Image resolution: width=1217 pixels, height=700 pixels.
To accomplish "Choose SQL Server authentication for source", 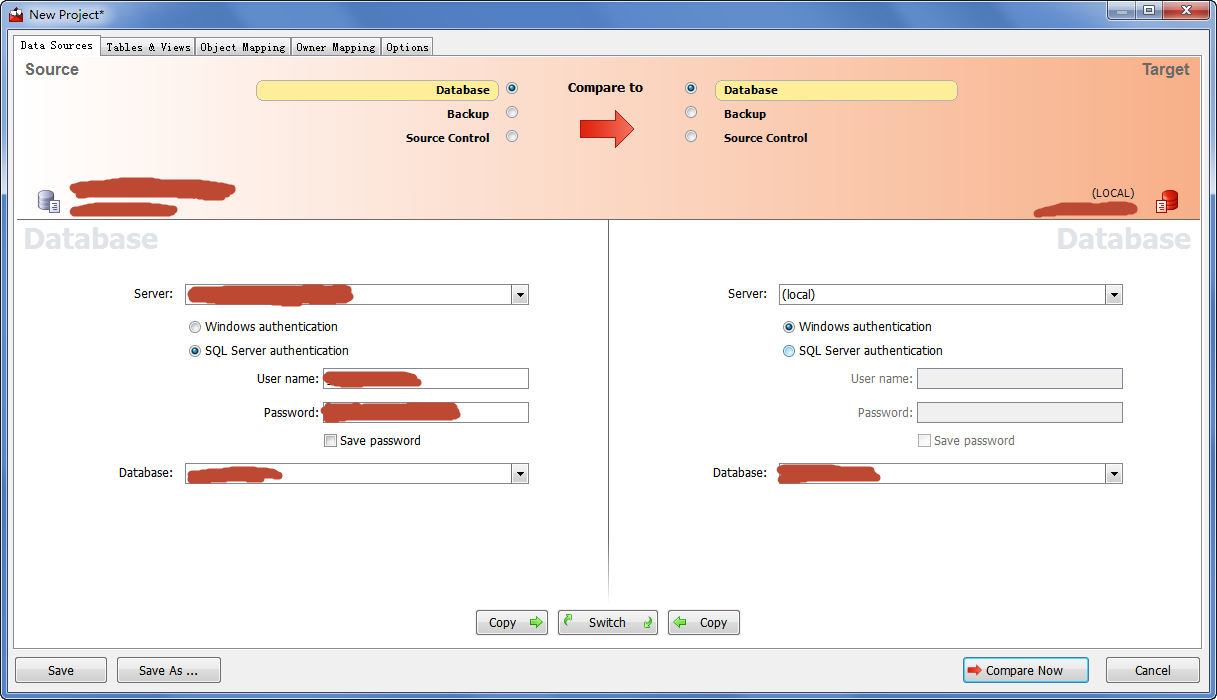I will (195, 351).
